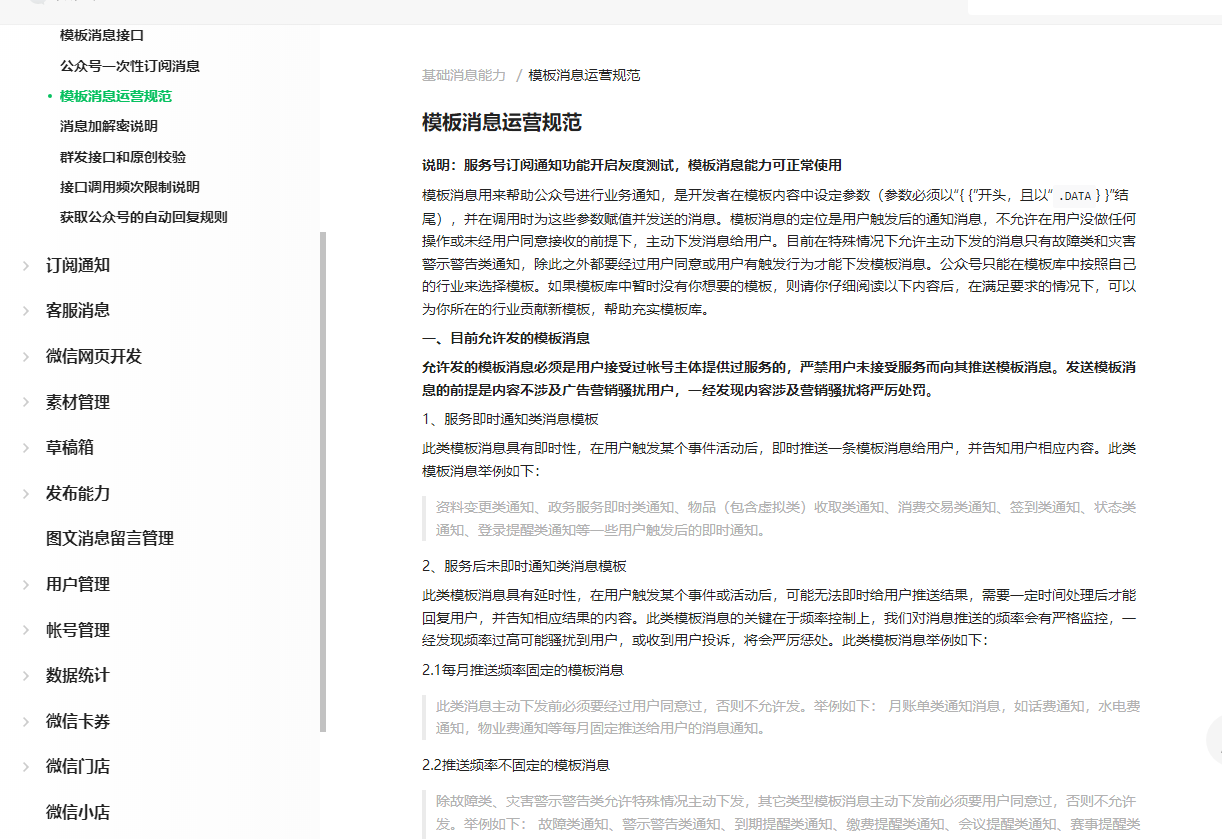The height and width of the screenshot is (839, 1222).
Task: Expand the 草稿箱 section chevron
Action: (x=26, y=448)
